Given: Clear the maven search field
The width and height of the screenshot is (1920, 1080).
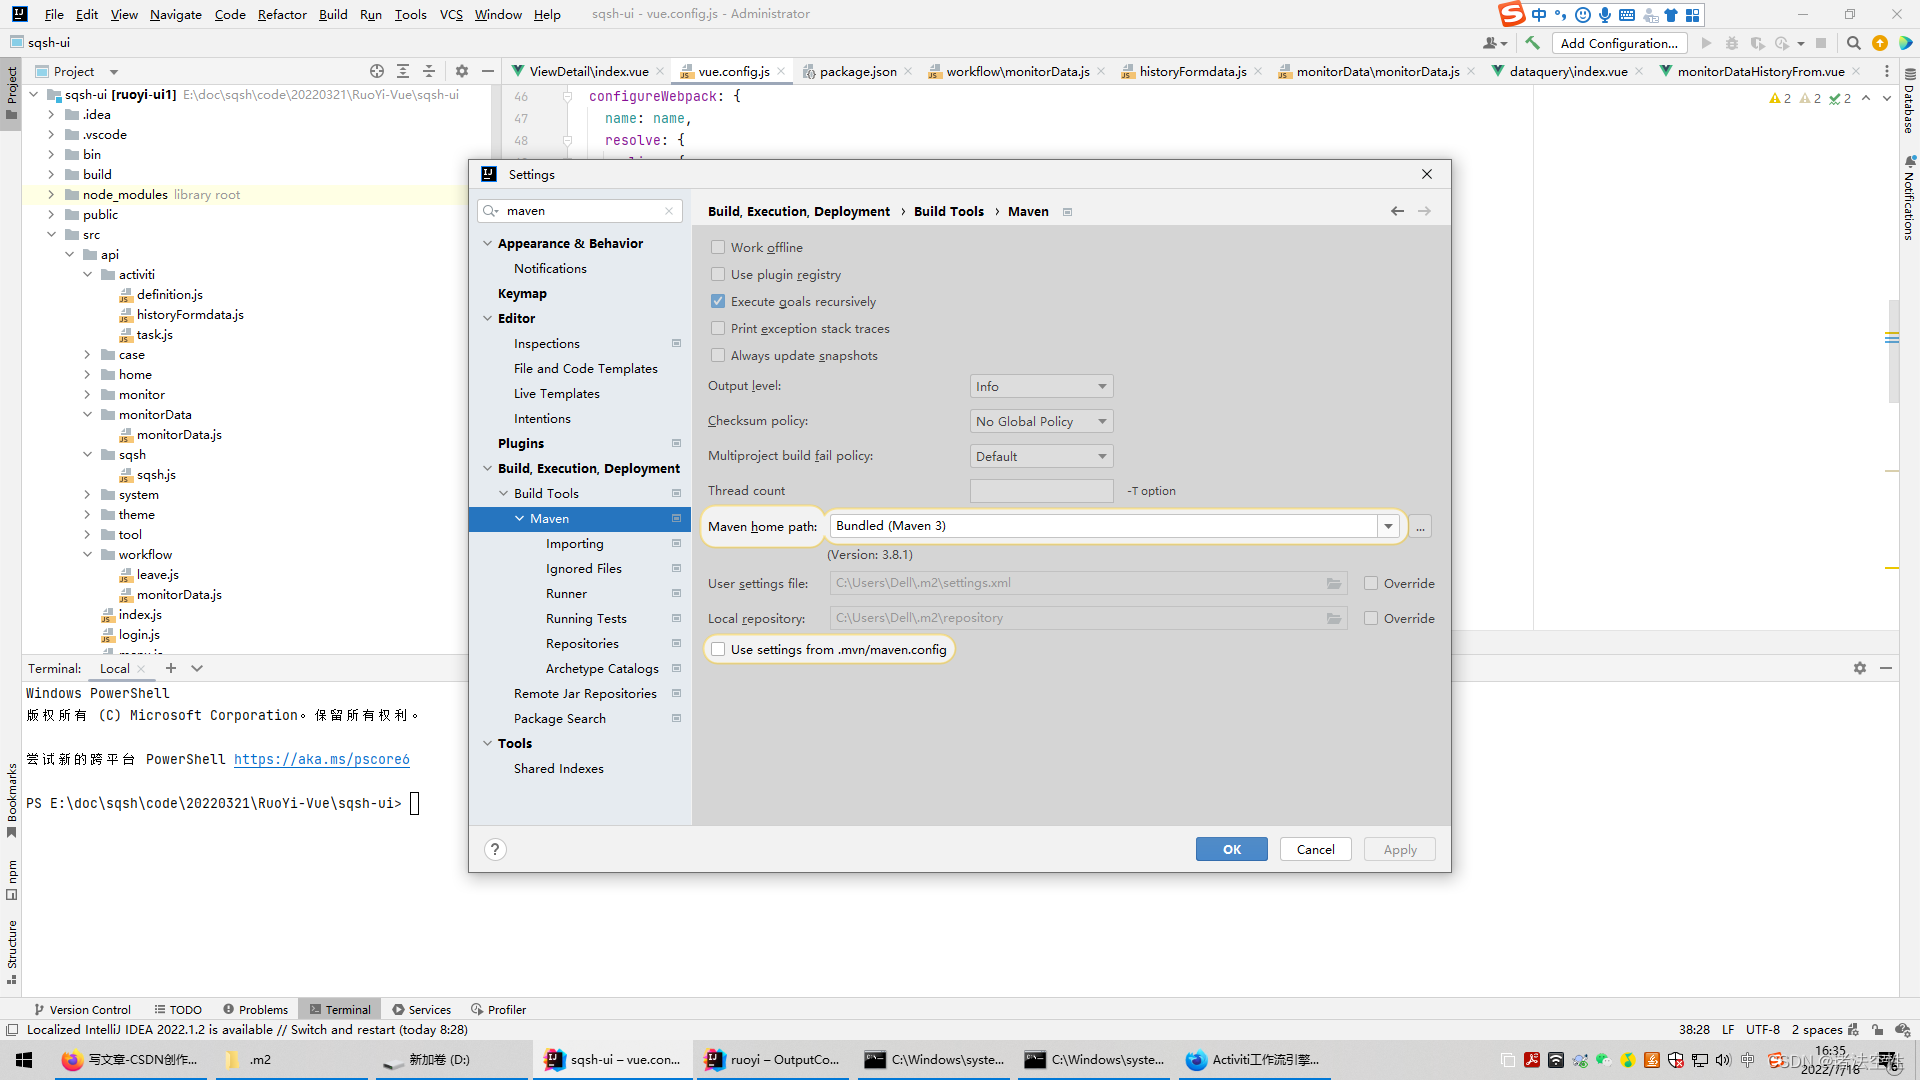Looking at the screenshot, I should point(669,211).
